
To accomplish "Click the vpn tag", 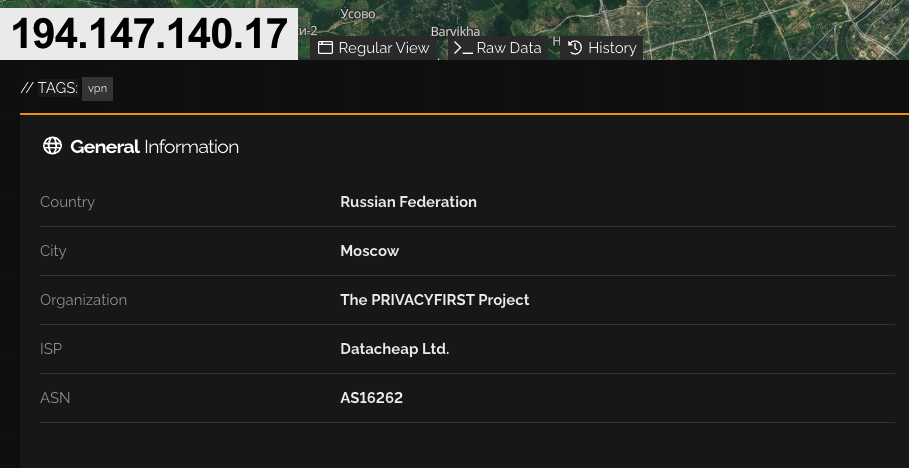I will 97,89.
